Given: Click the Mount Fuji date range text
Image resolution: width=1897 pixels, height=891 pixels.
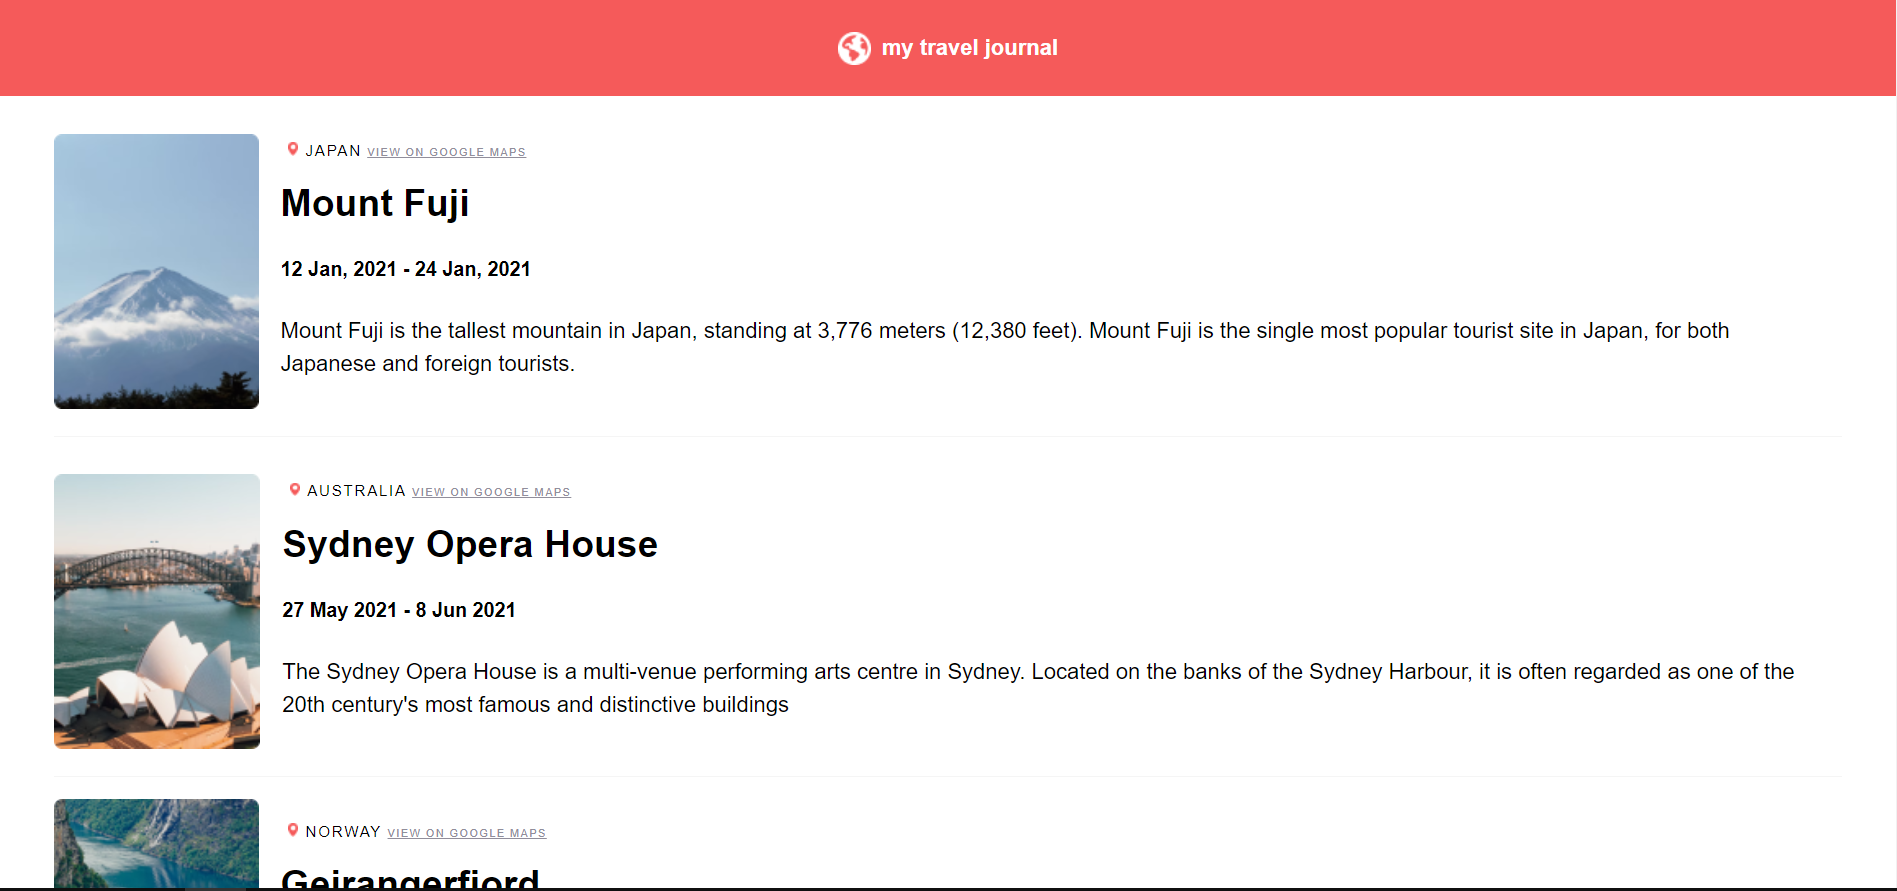Looking at the screenshot, I should (405, 268).
